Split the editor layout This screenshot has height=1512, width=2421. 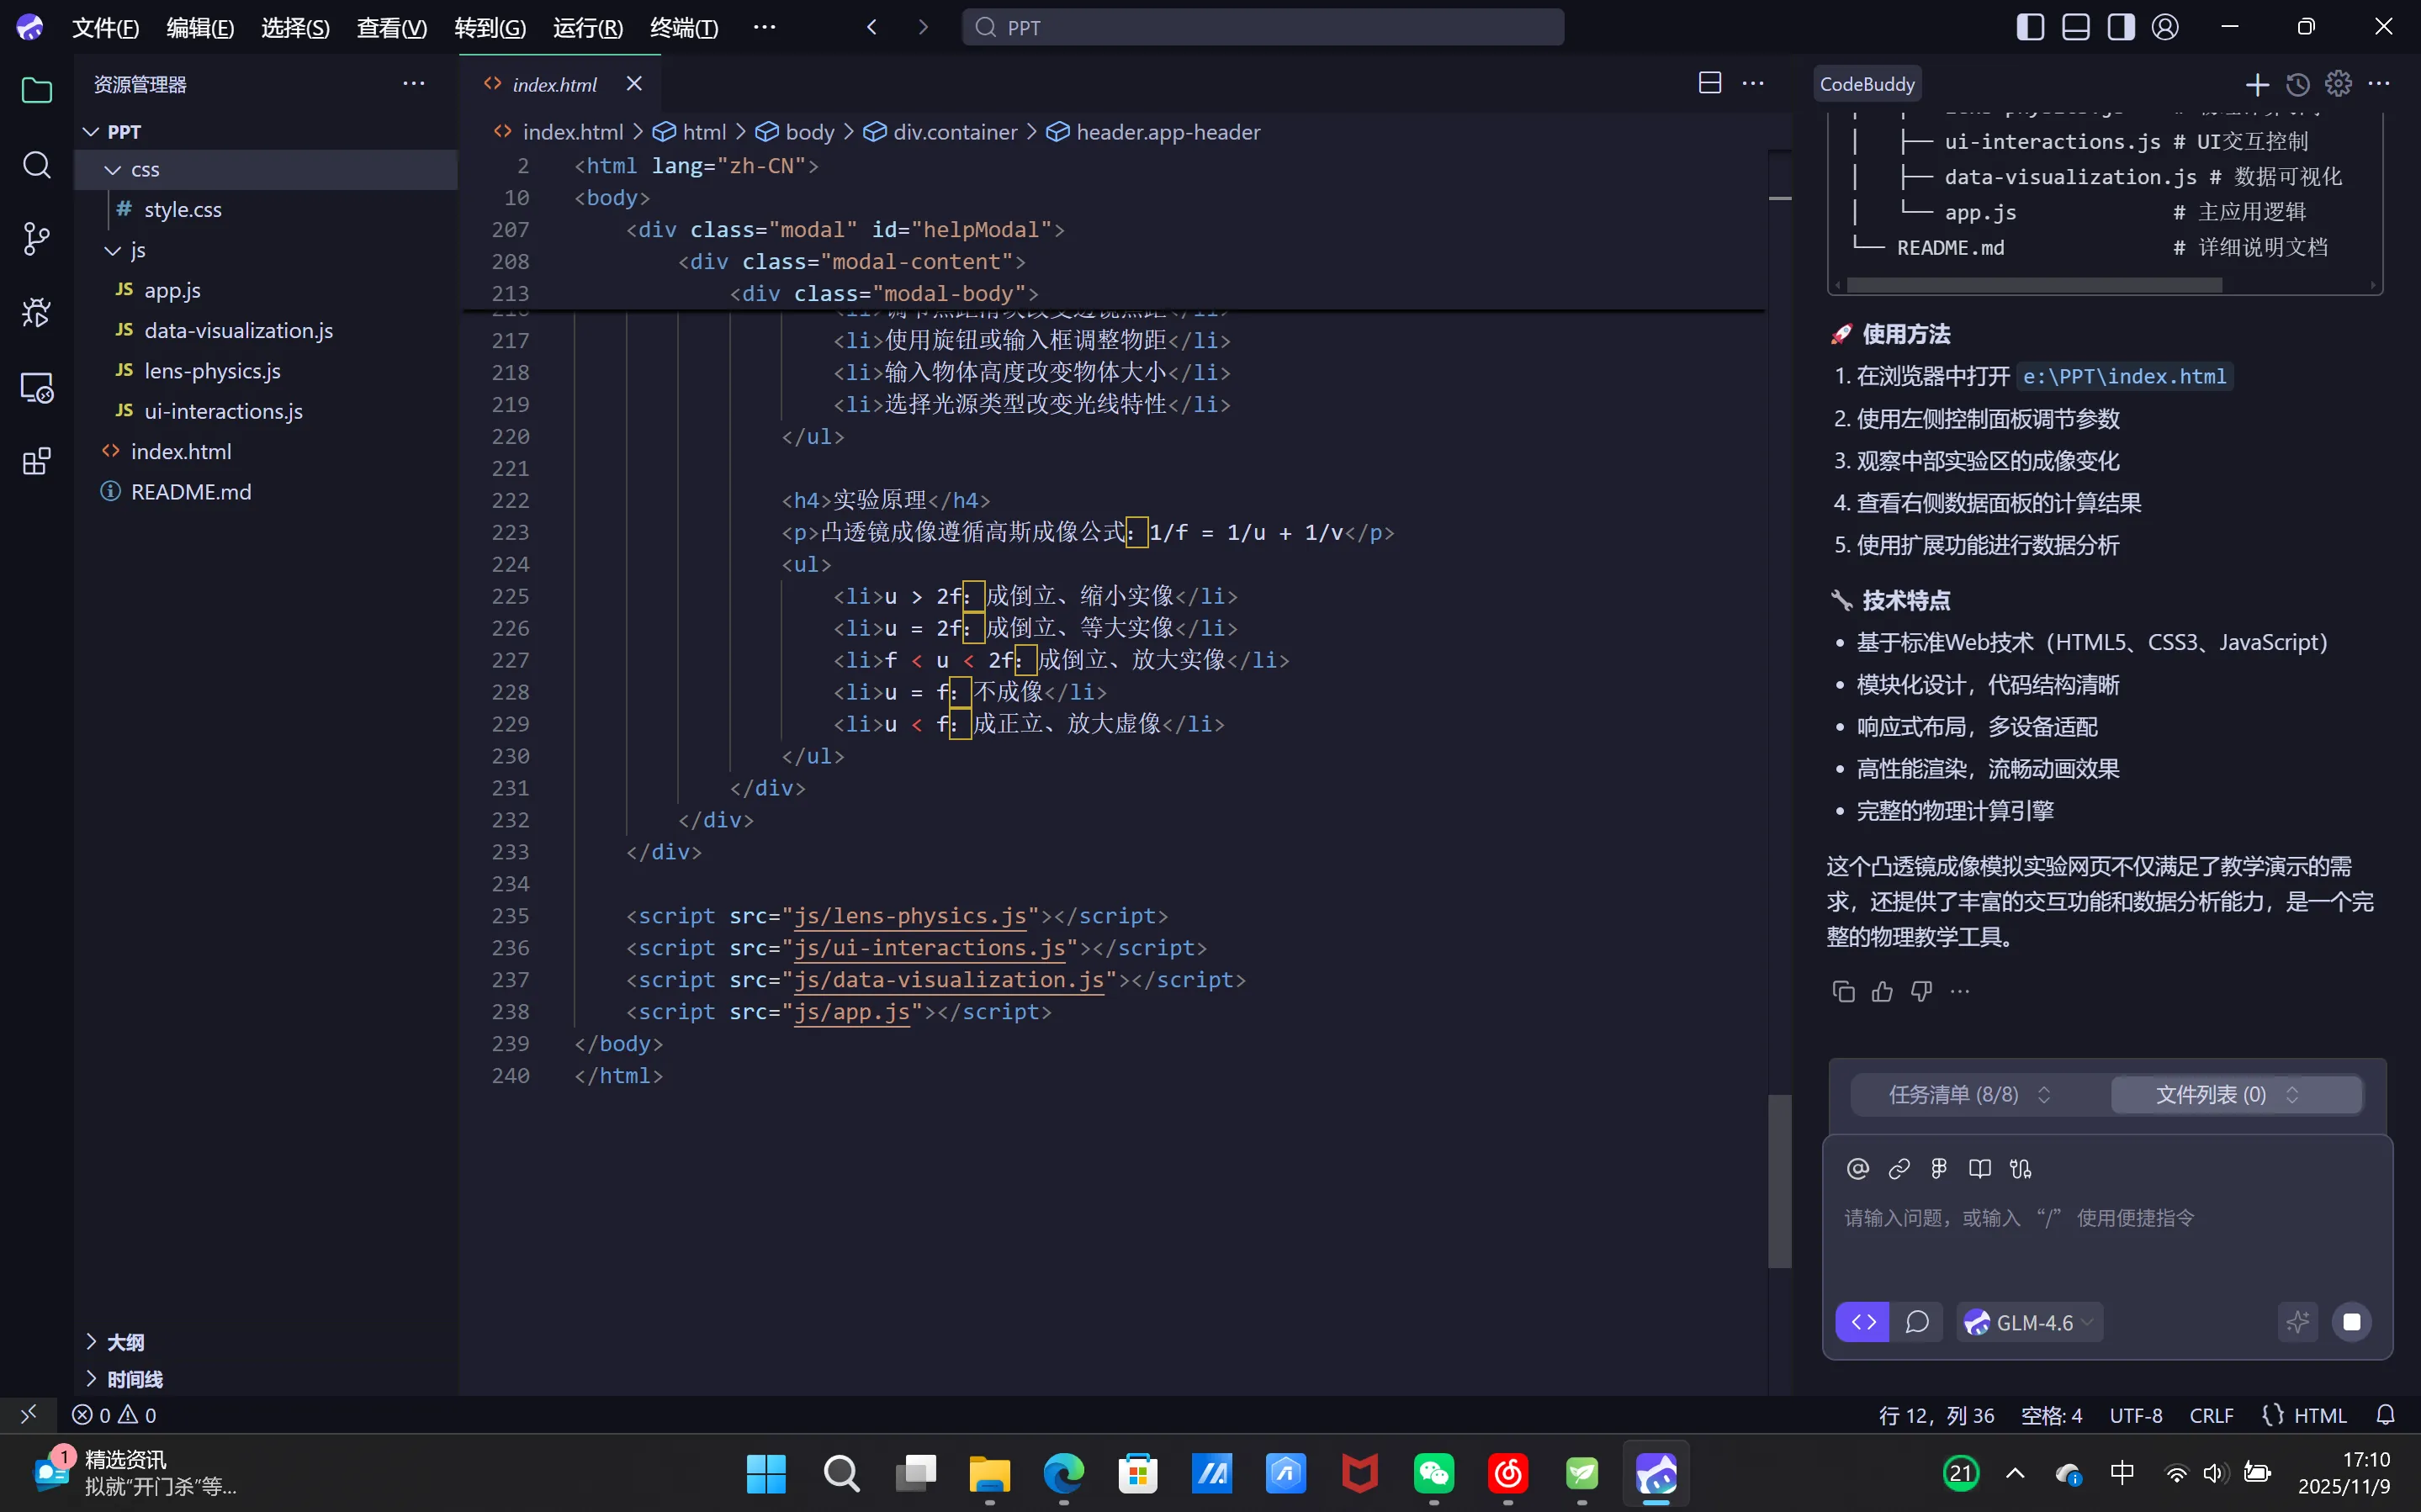coord(1710,83)
